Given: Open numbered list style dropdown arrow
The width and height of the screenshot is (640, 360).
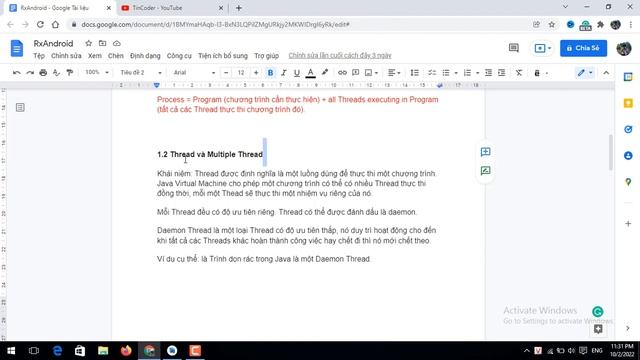Looking at the screenshot, I should tap(478, 73).
